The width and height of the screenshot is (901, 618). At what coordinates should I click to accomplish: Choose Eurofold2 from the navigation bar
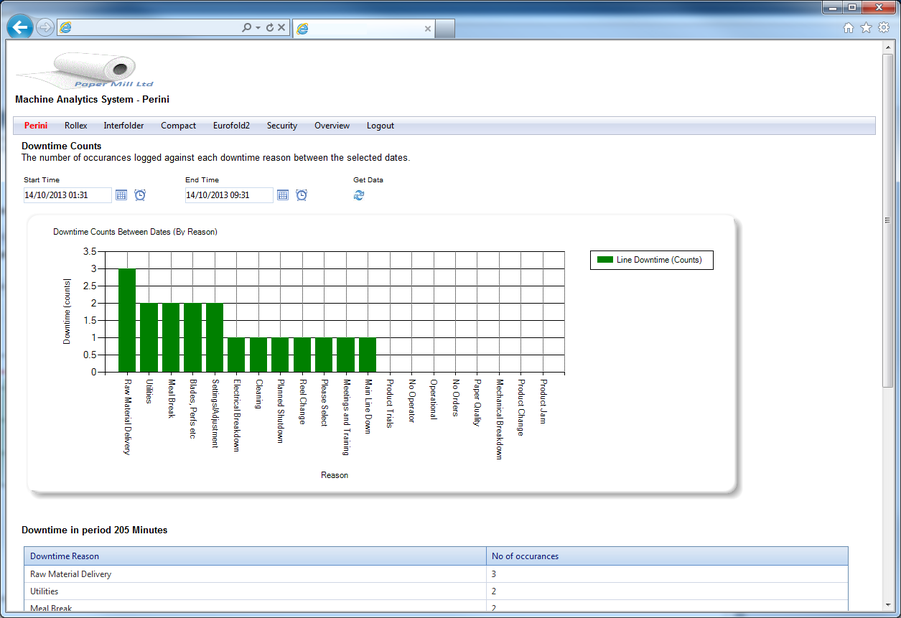pyautogui.click(x=232, y=126)
